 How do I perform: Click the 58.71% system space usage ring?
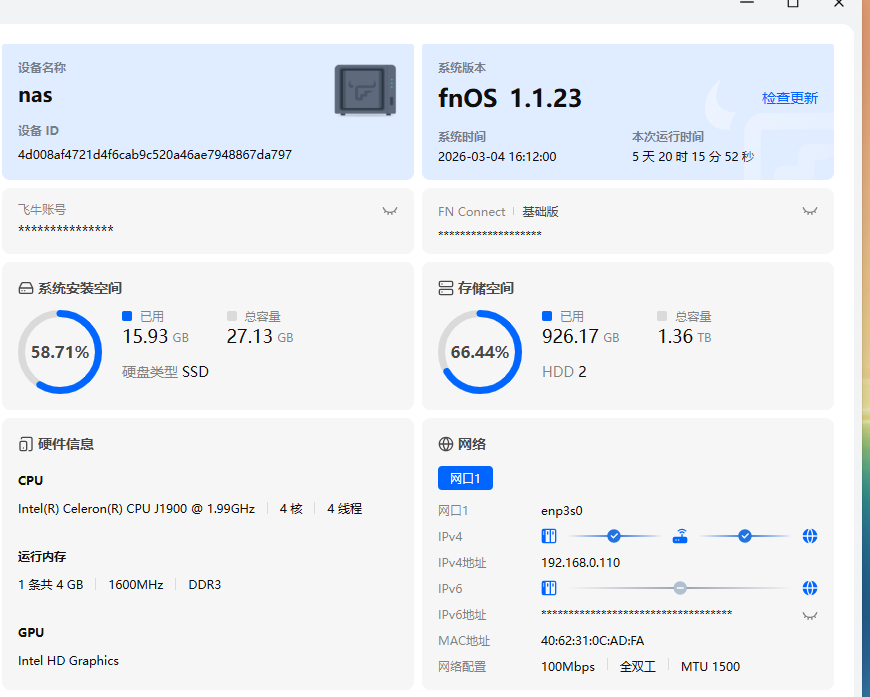click(60, 352)
